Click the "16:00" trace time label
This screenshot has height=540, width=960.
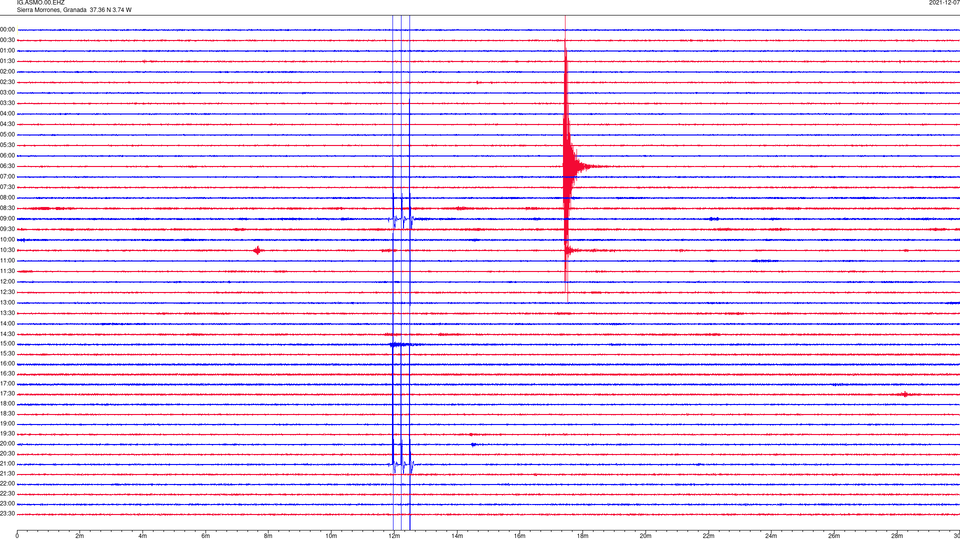coord(7,364)
